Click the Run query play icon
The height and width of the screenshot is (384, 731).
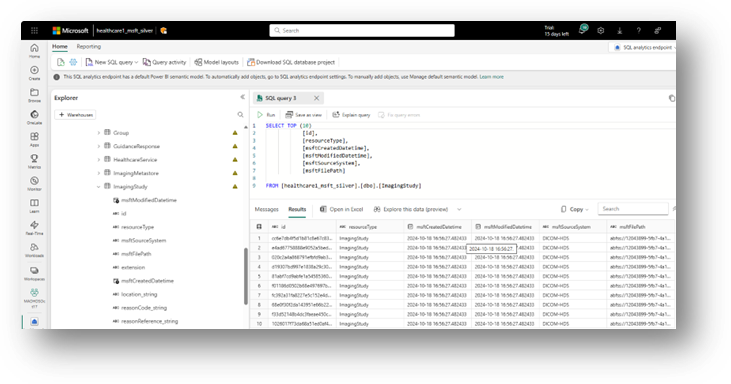point(260,115)
